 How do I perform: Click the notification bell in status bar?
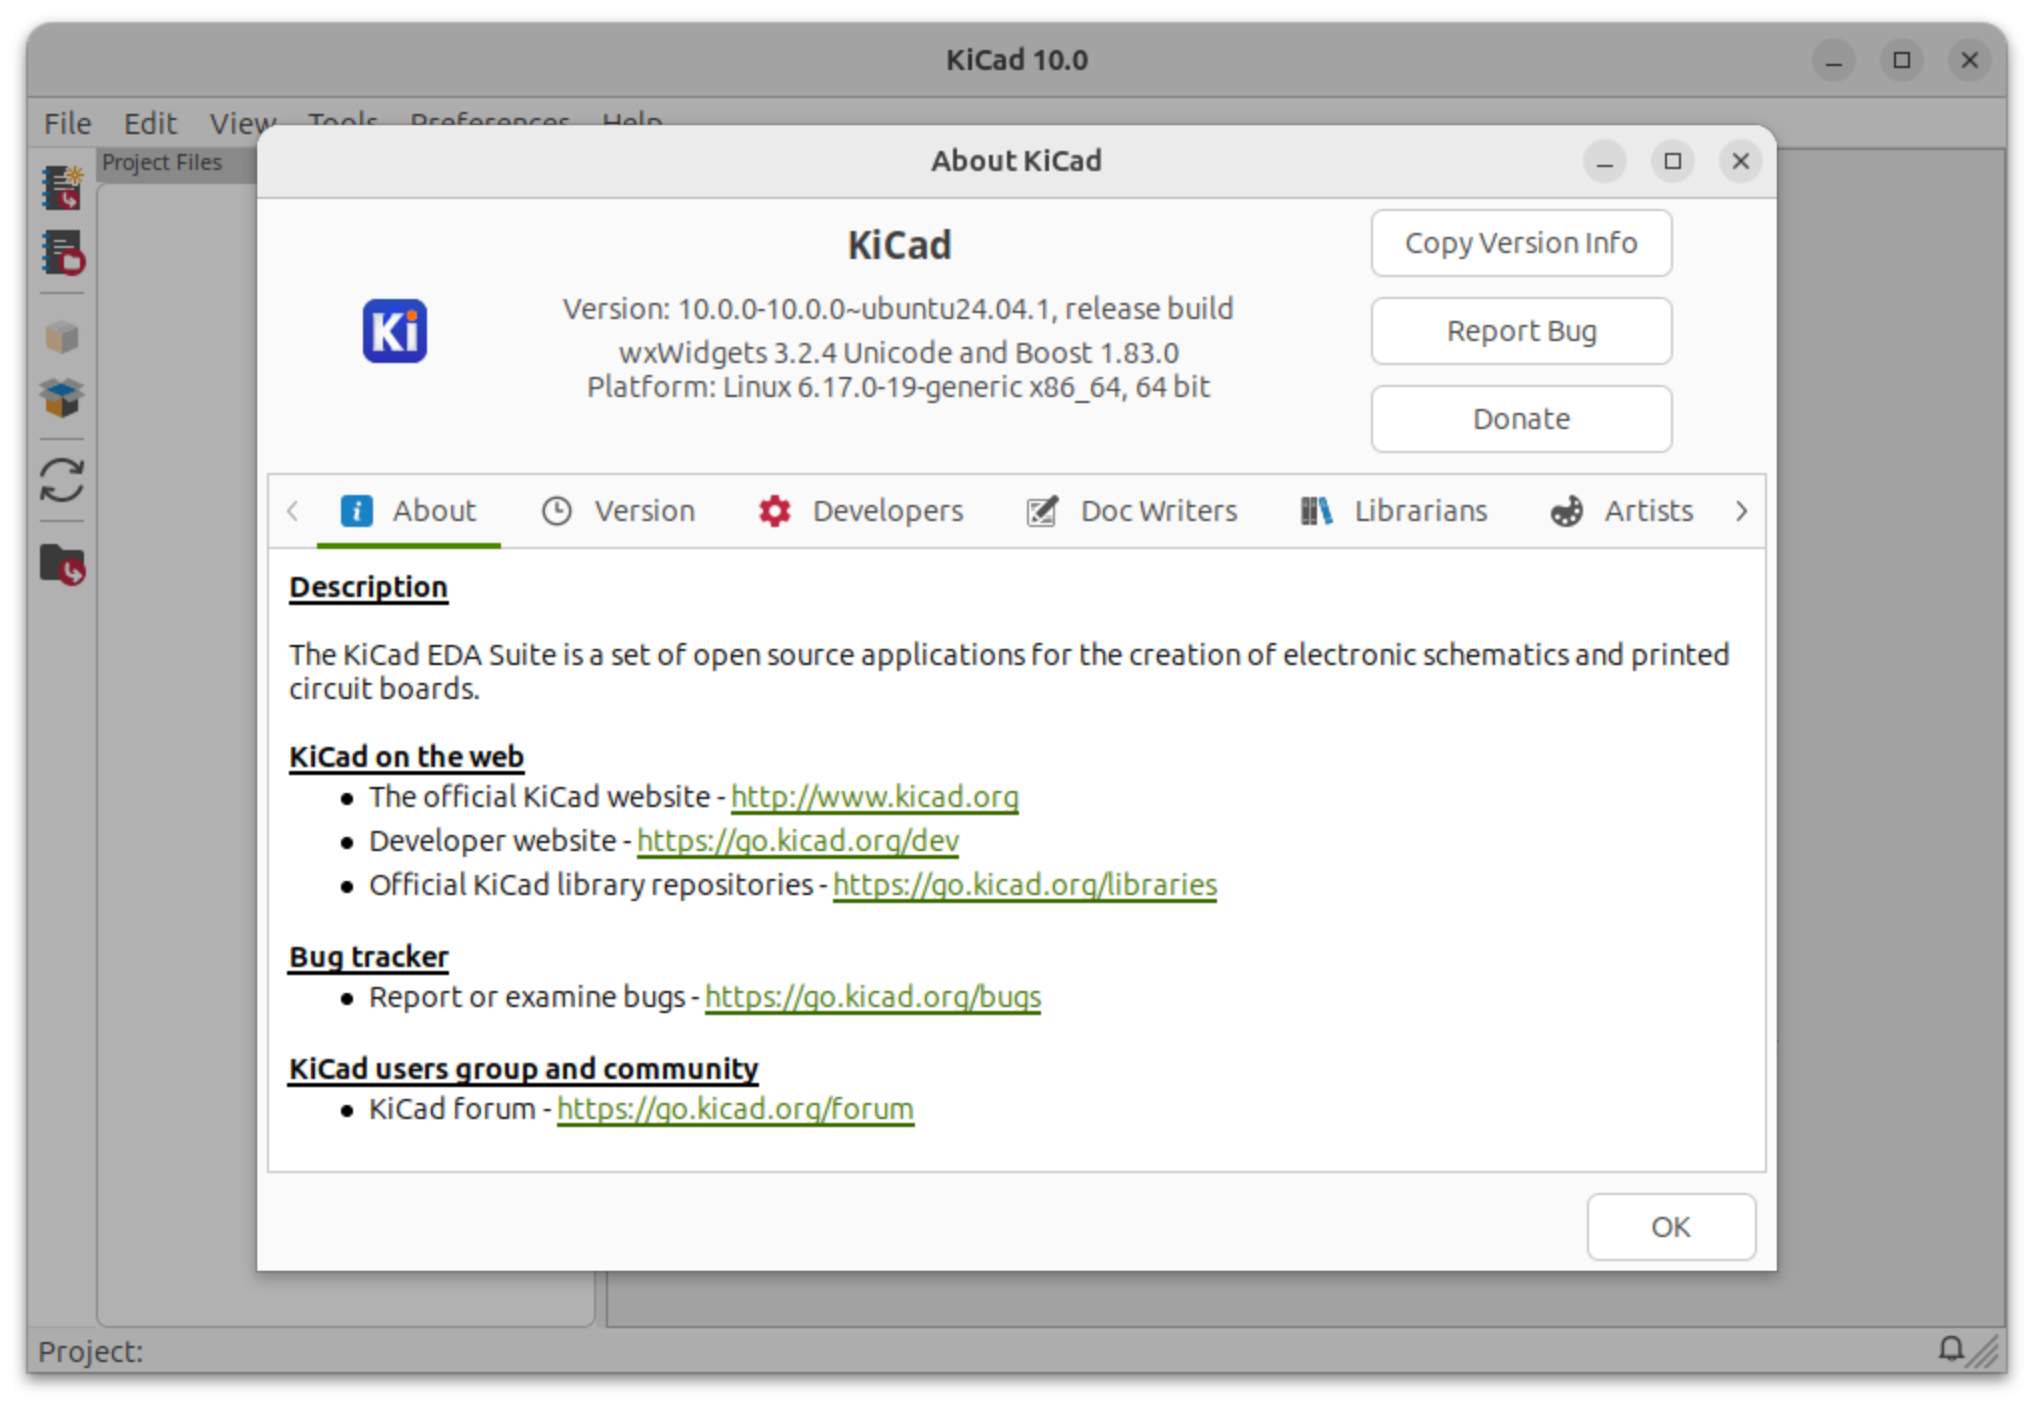(x=1950, y=1349)
